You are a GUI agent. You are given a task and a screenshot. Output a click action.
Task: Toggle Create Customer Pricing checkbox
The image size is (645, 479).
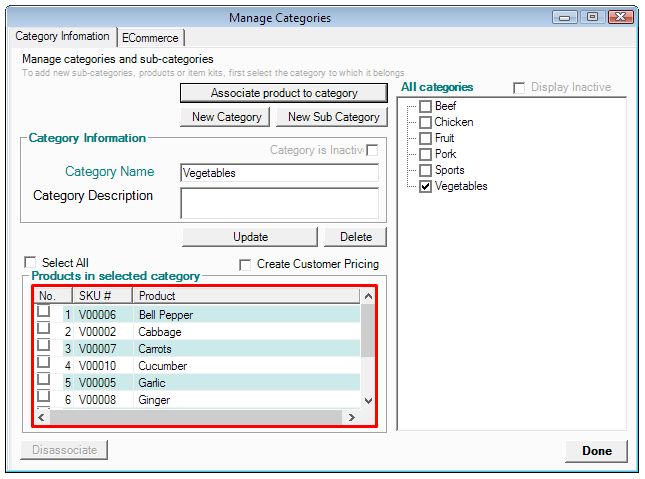click(x=246, y=265)
